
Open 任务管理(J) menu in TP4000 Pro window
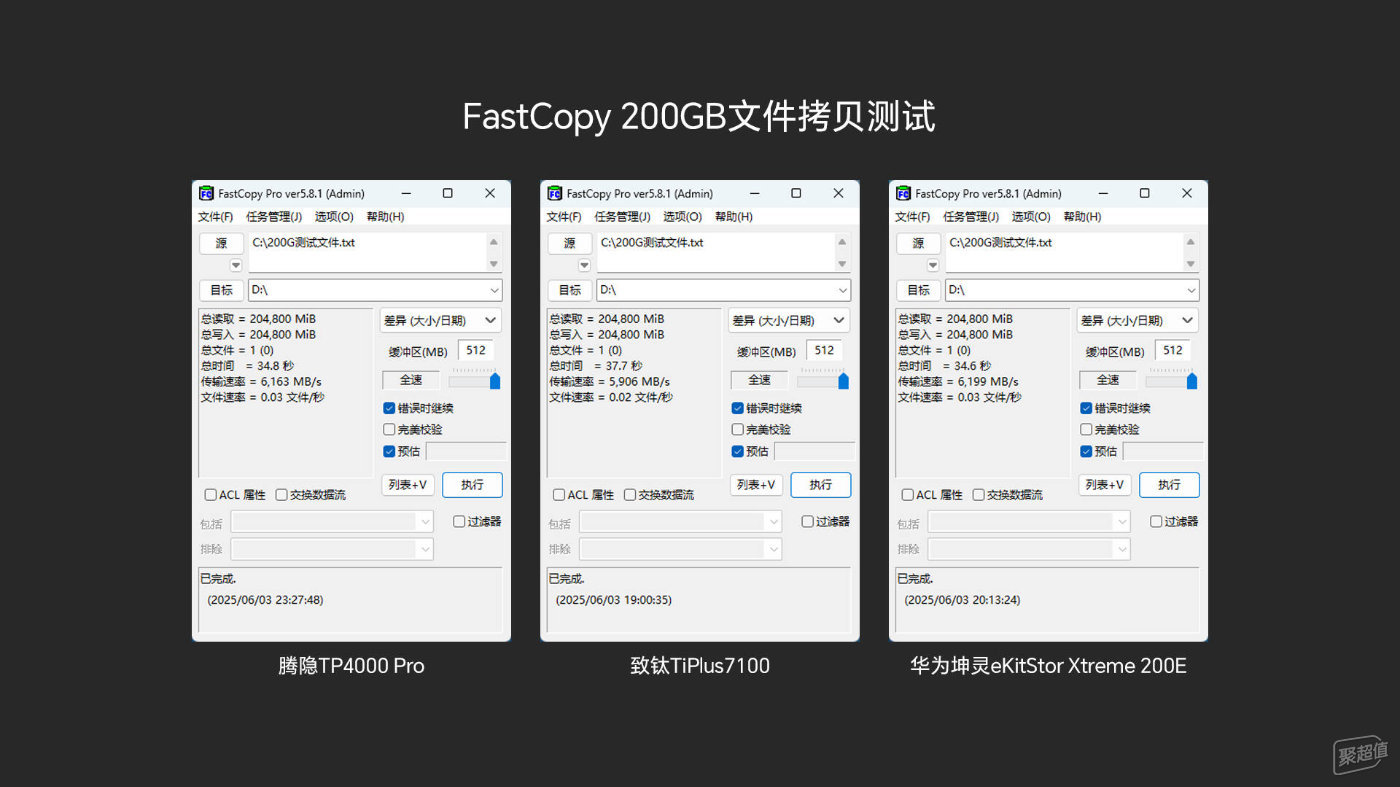pyautogui.click(x=274, y=216)
